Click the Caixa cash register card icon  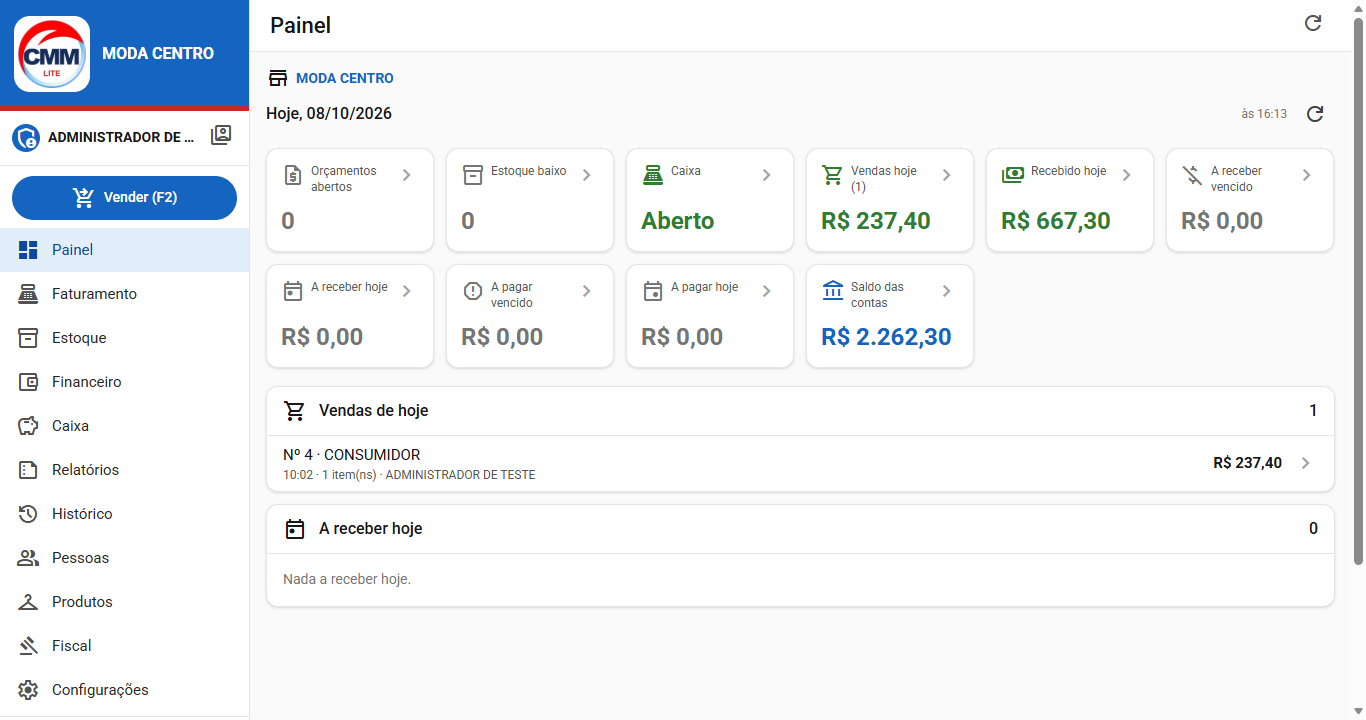click(x=653, y=175)
